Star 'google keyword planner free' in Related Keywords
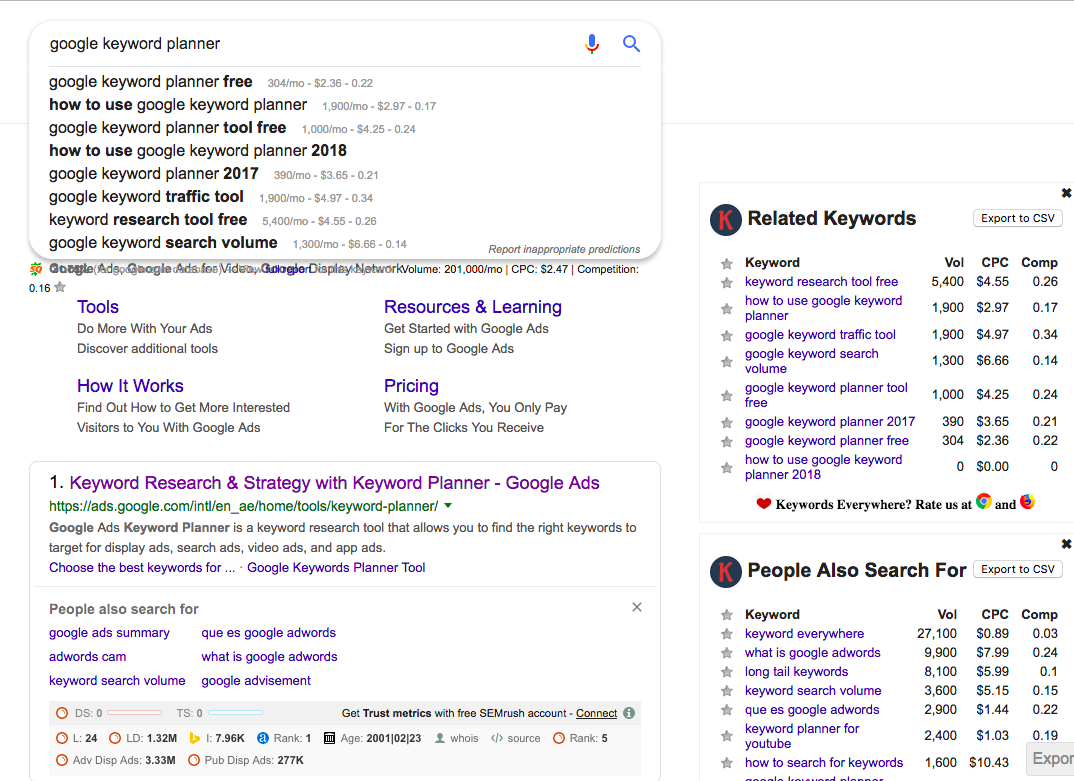 click(x=727, y=442)
